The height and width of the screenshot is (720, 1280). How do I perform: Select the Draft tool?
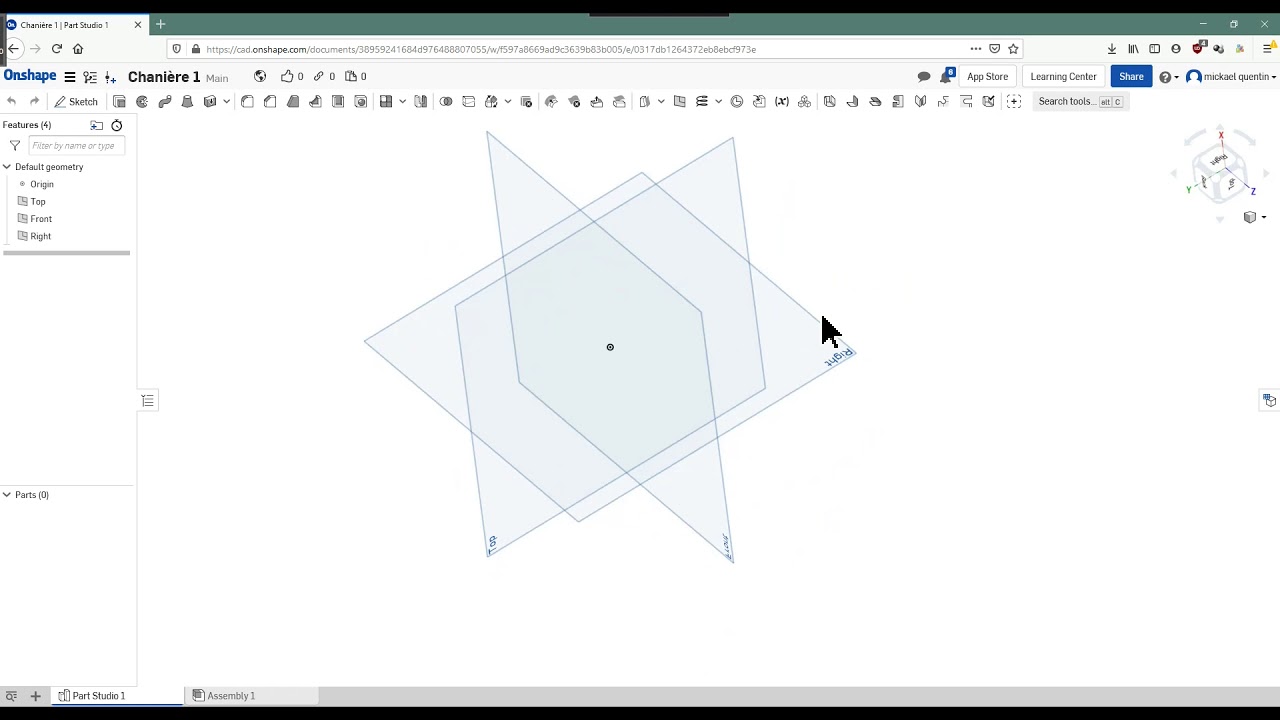293,101
